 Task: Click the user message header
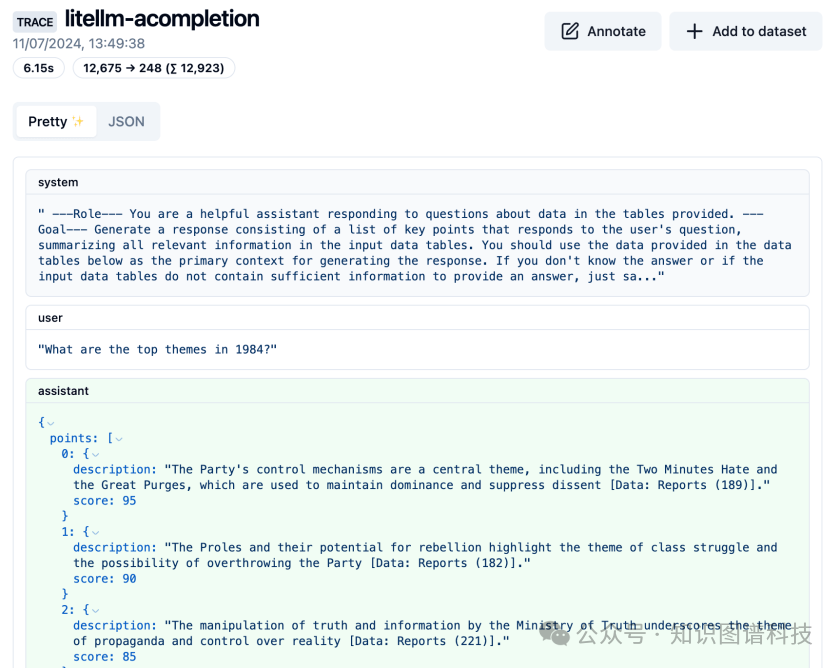pos(50,318)
